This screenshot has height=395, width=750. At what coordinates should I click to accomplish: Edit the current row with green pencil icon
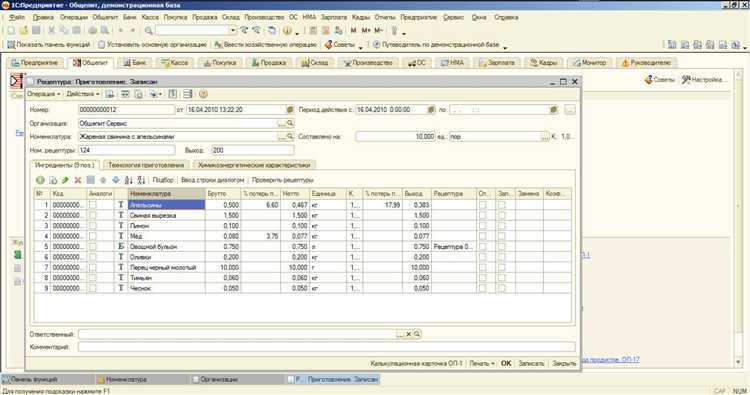click(65, 180)
